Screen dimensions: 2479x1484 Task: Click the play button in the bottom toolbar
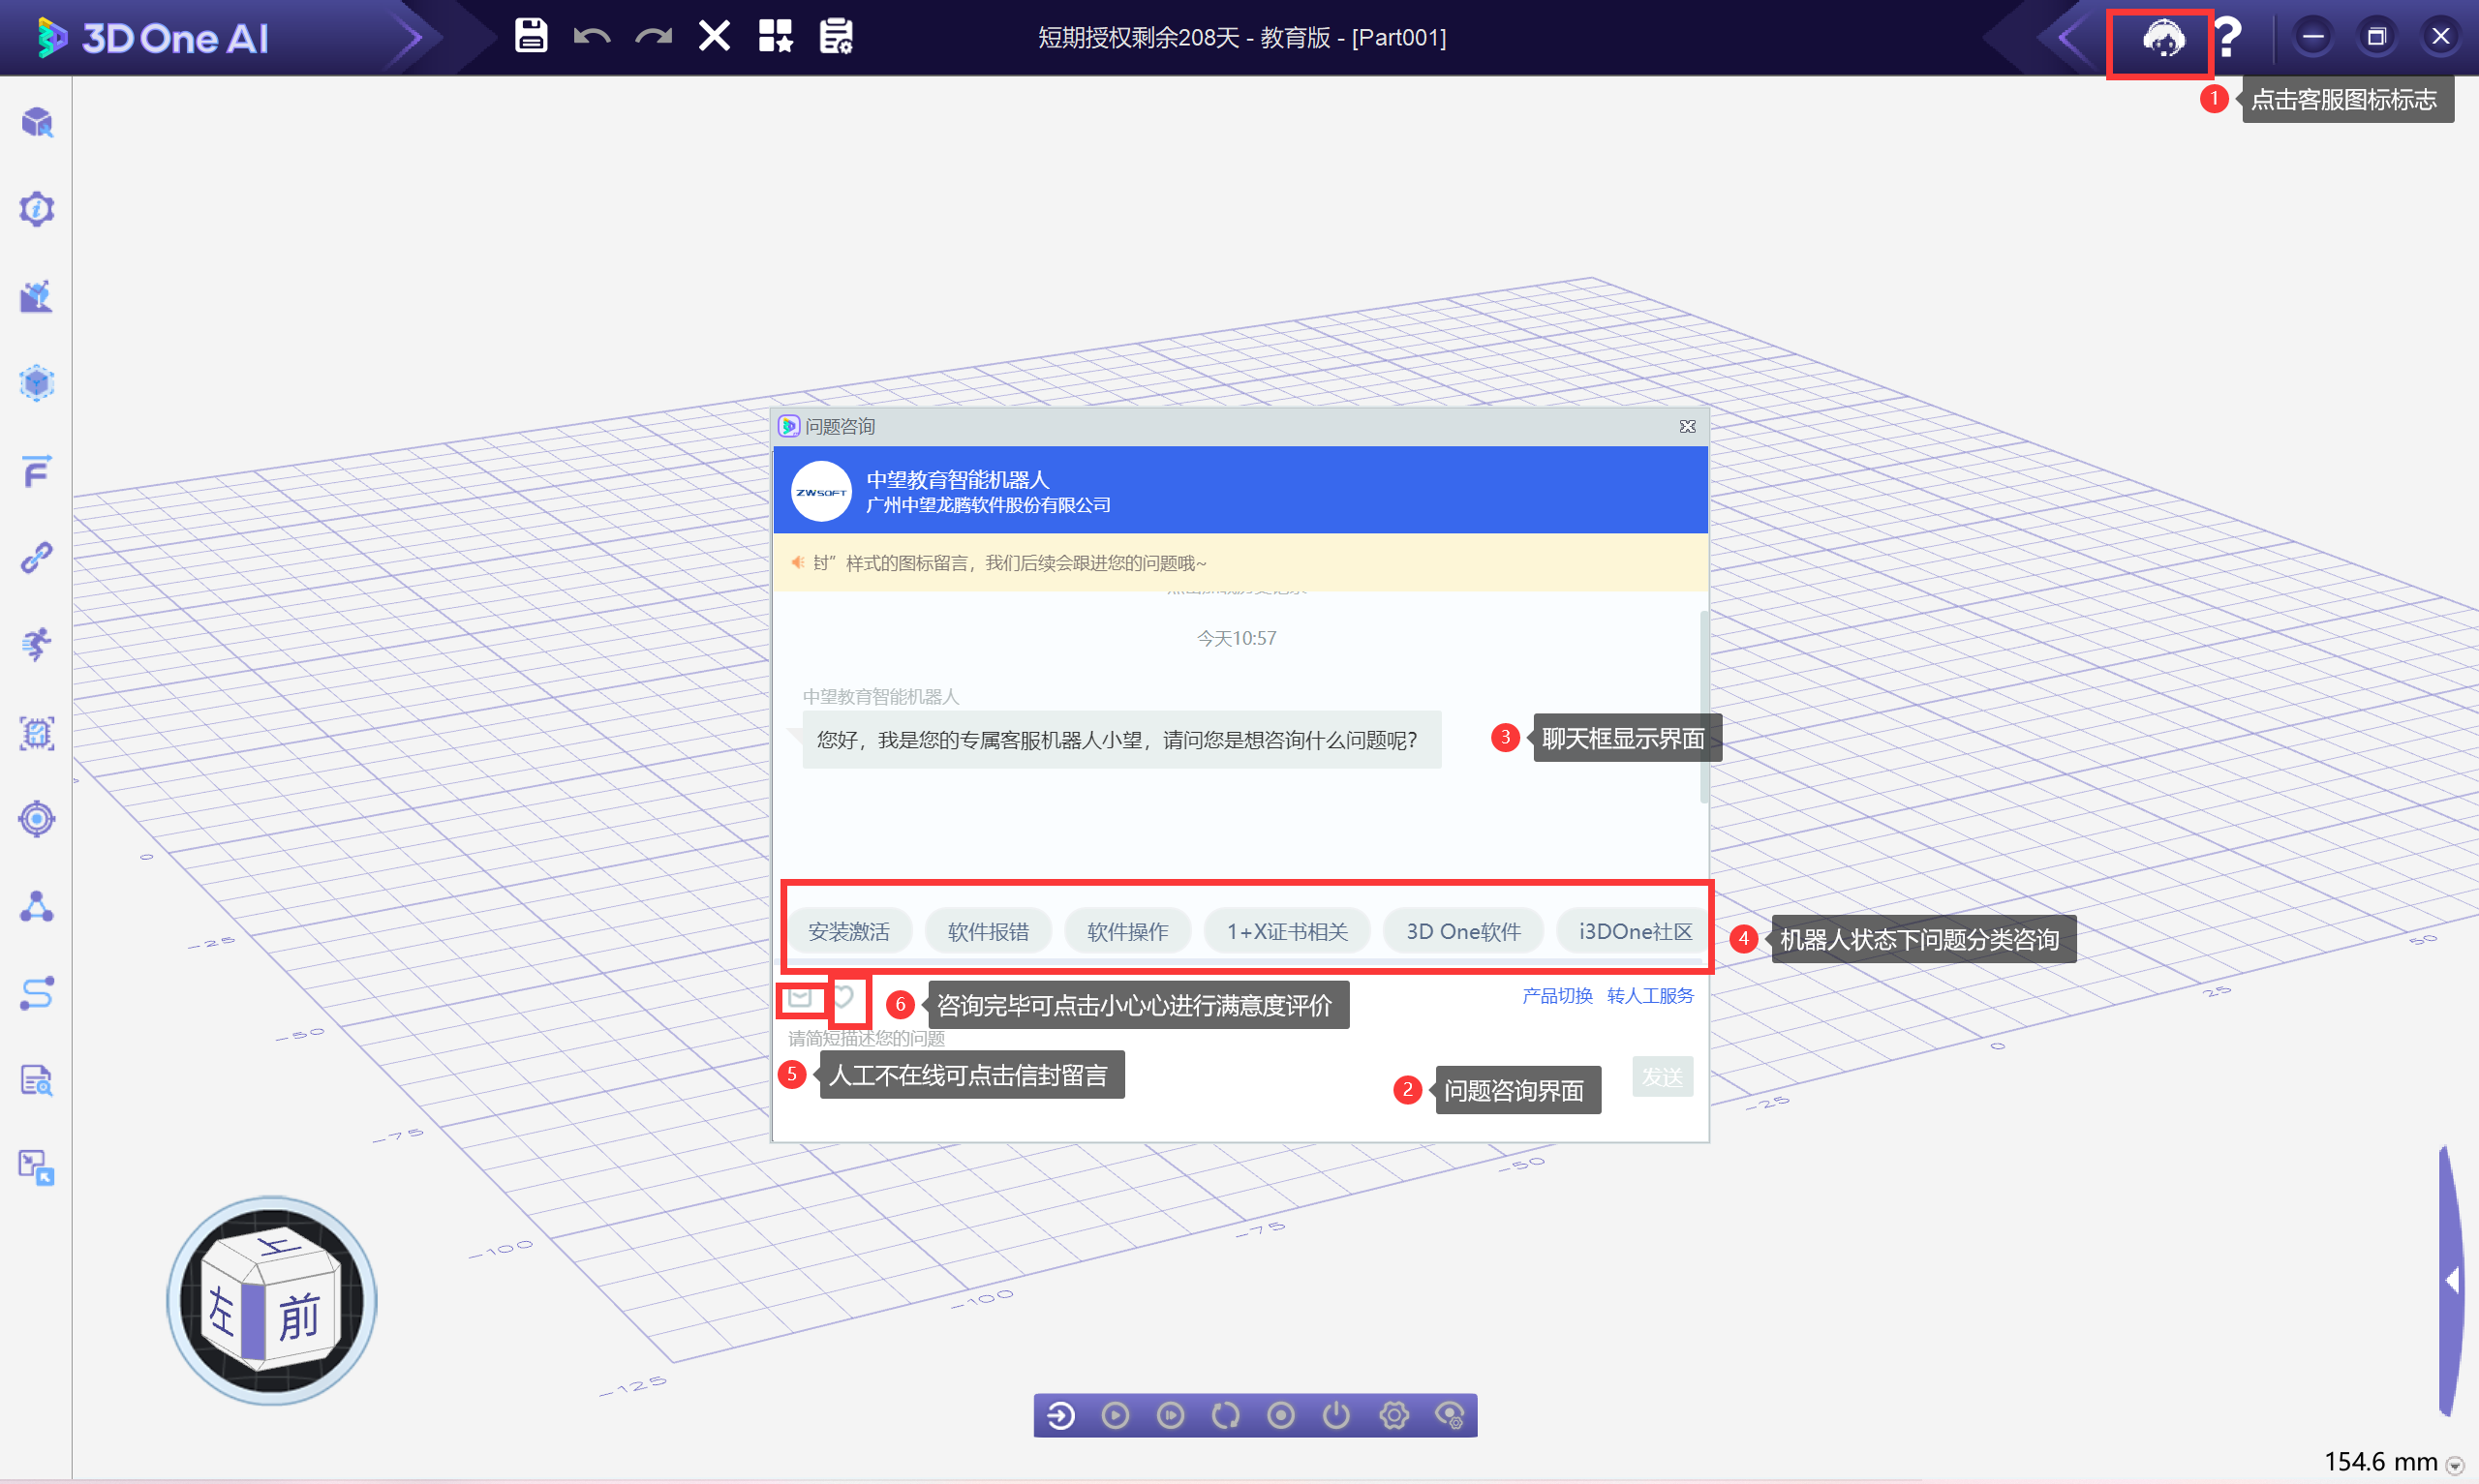1115,1415
